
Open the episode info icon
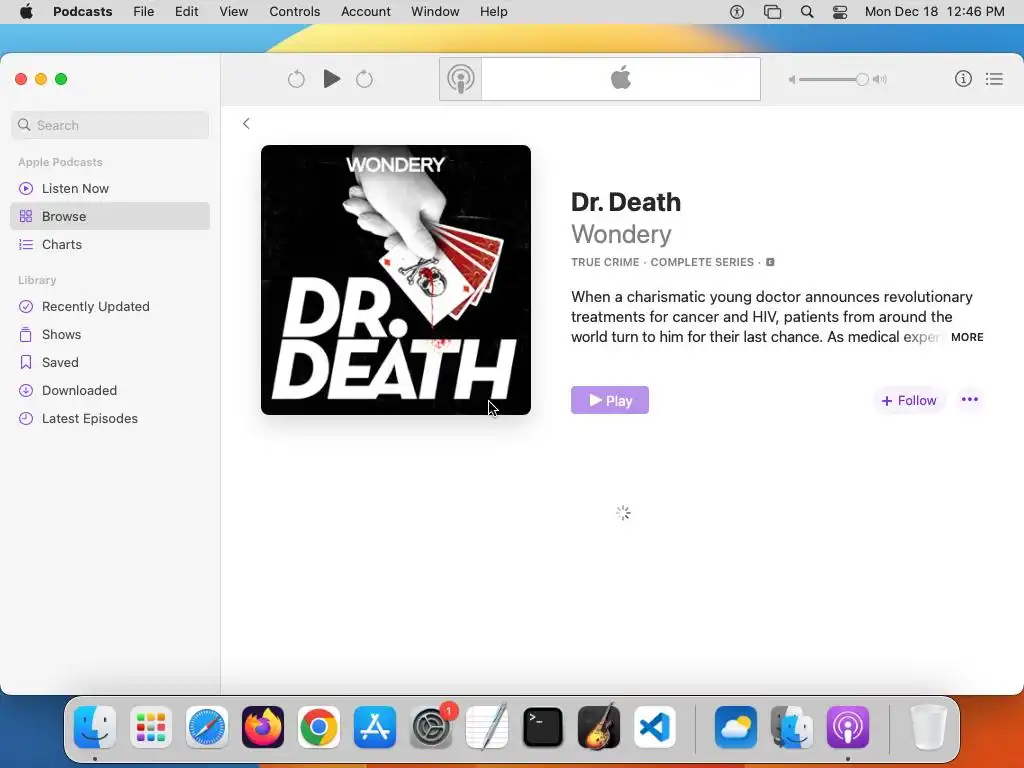point(963,79)
